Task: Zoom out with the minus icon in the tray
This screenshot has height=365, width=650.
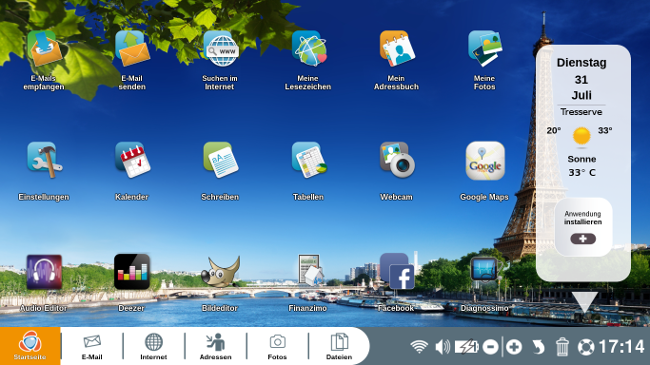Action: pyautogui.click(x=490, y=347)
